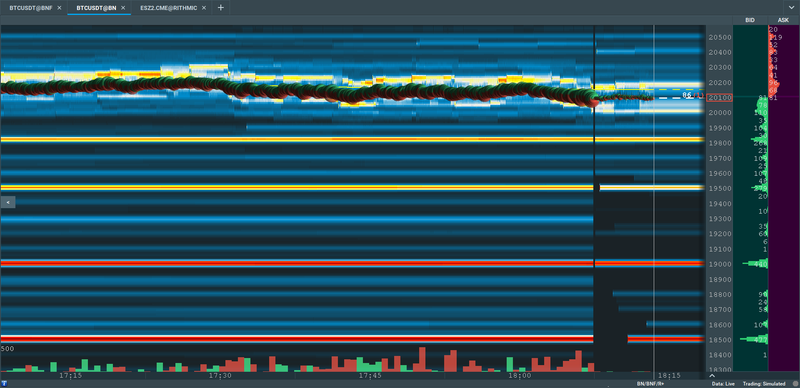
Task: Add a new chart tab with plus icon
Action: point(220,8)
